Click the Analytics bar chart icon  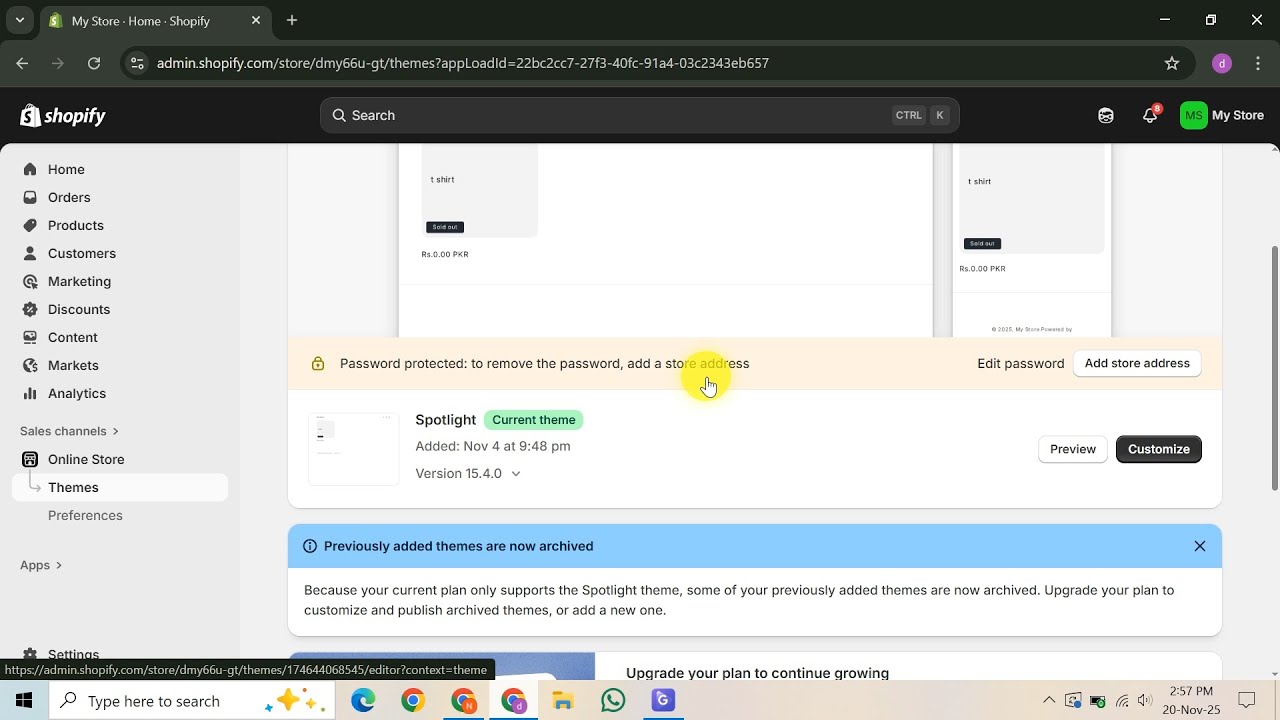coord(30,393)
